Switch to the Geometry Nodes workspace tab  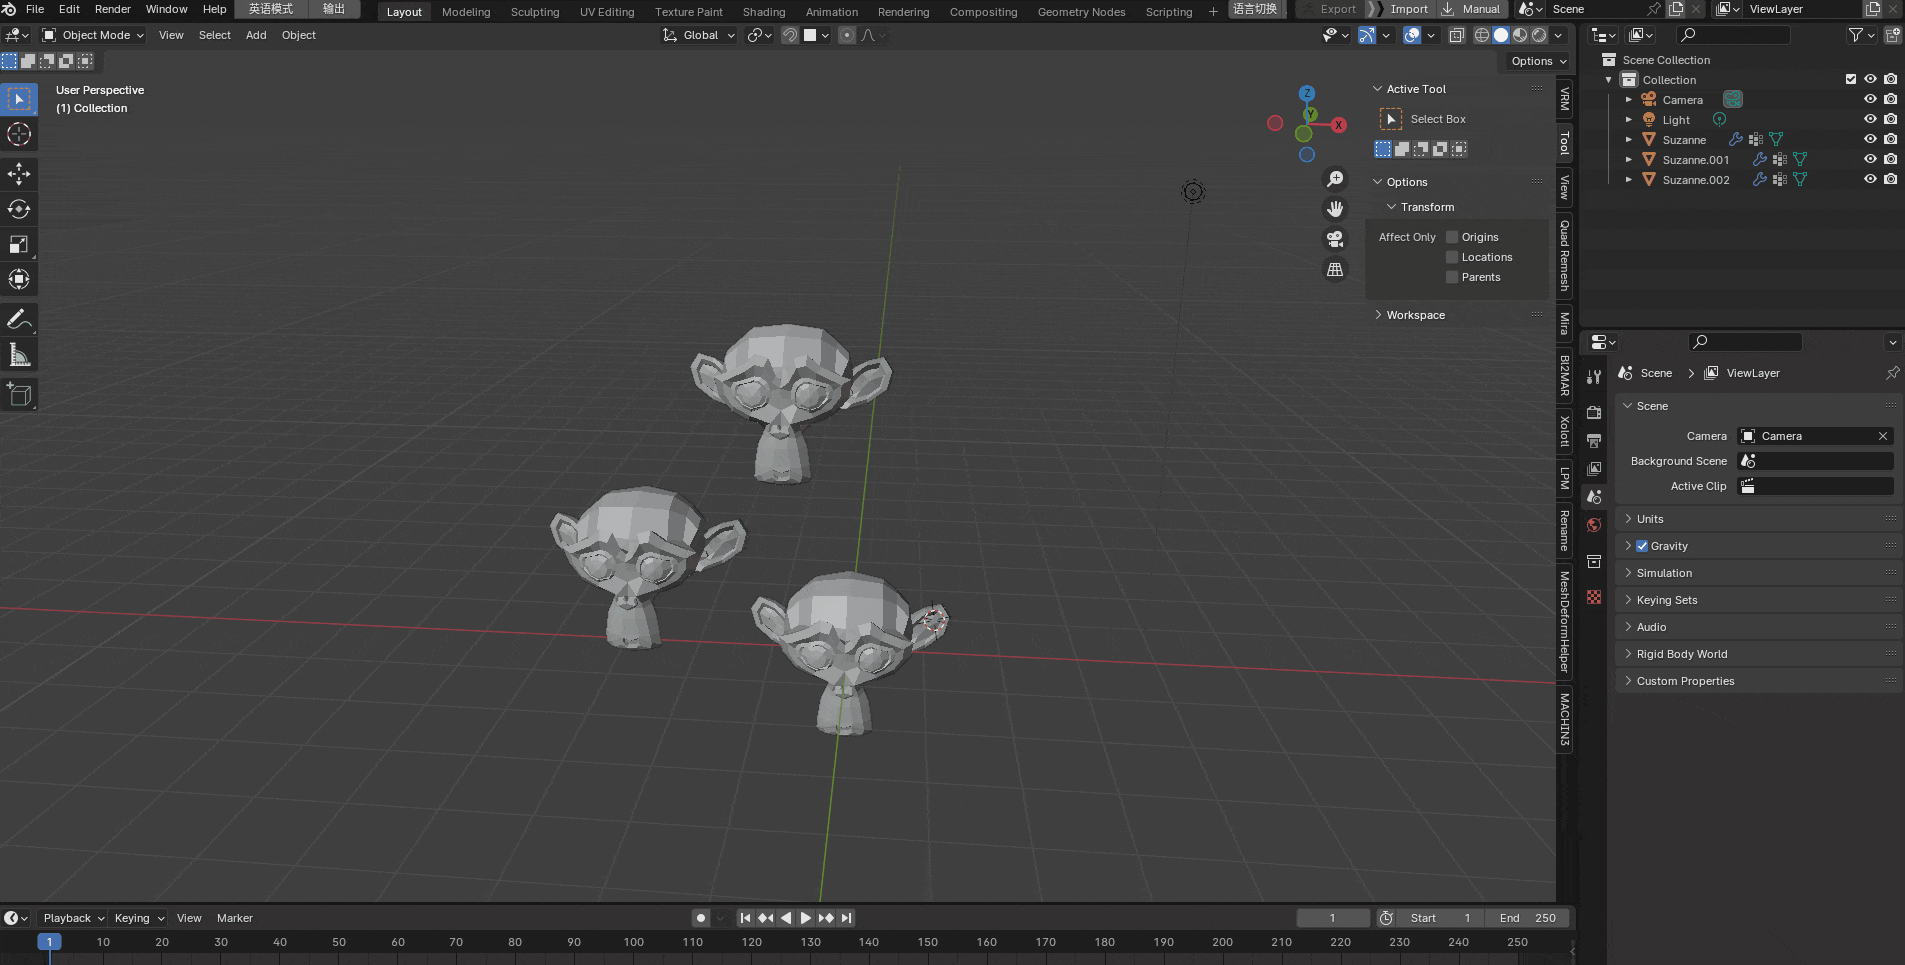pos(1081,12)
